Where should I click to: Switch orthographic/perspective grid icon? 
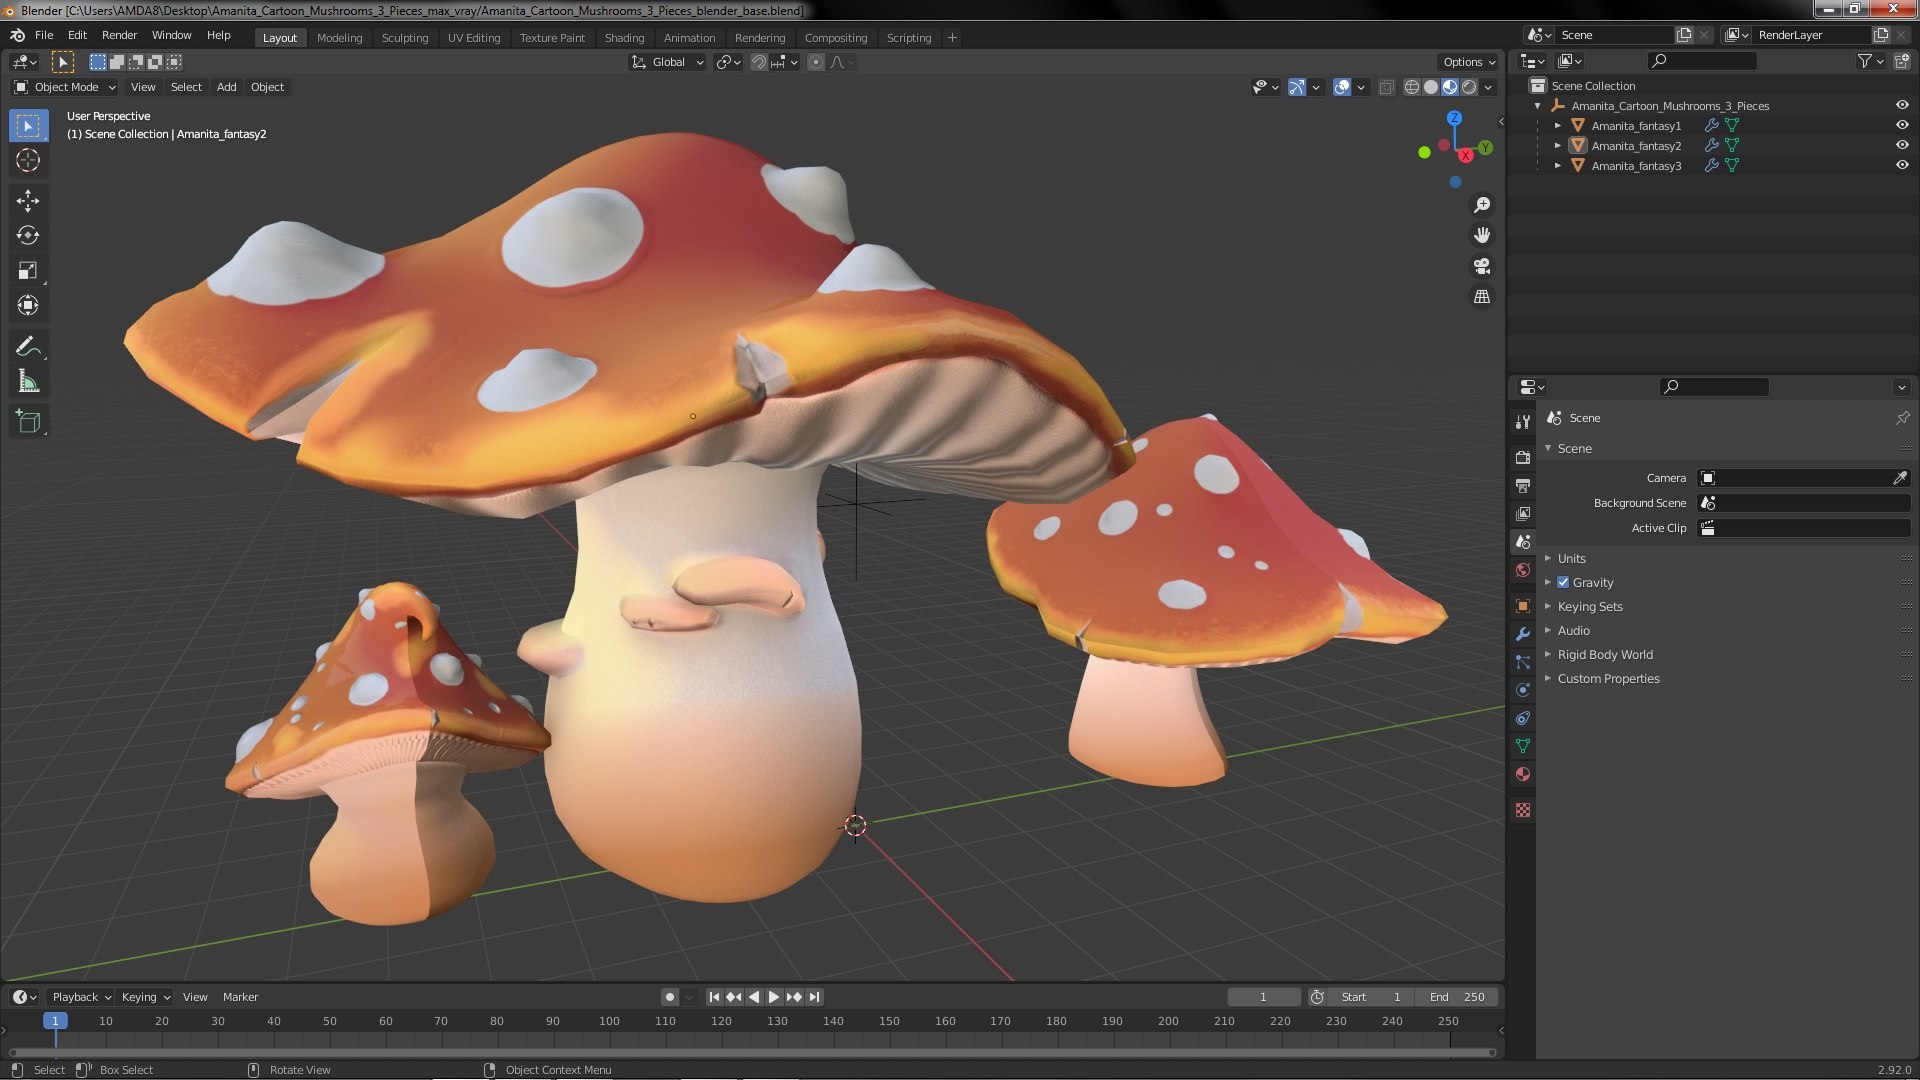(1482, 297)
